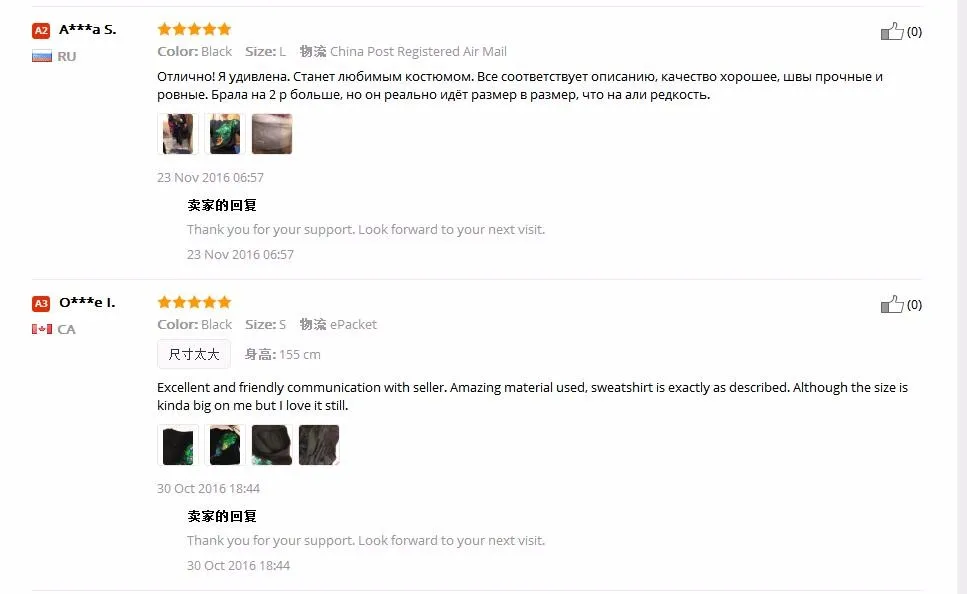Click thumbs-up icon on O***e I. review
The width and height of the screenshot is (967, 594).
pyautogui.click(x=892, y=304)
